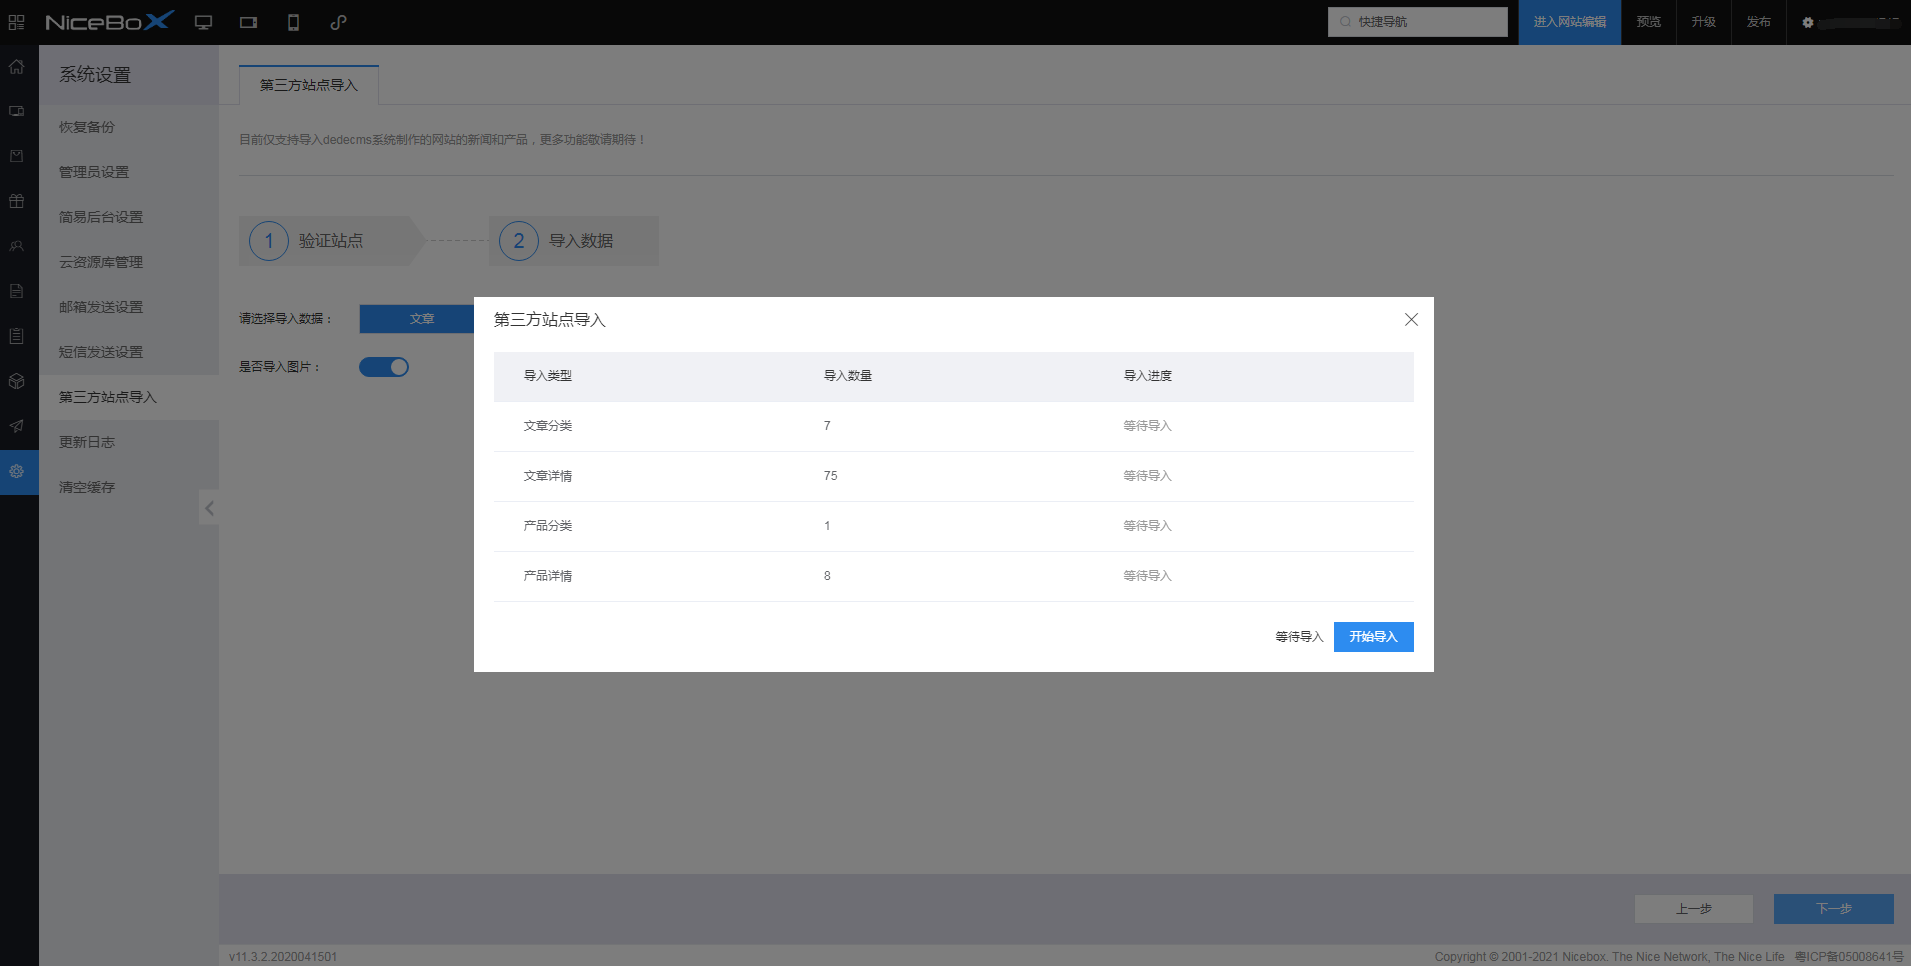The width and height of the screenshot is (1911, 966).
Task: Open 短信发送设置 in the settings menu
Action: tap(129, 352)
